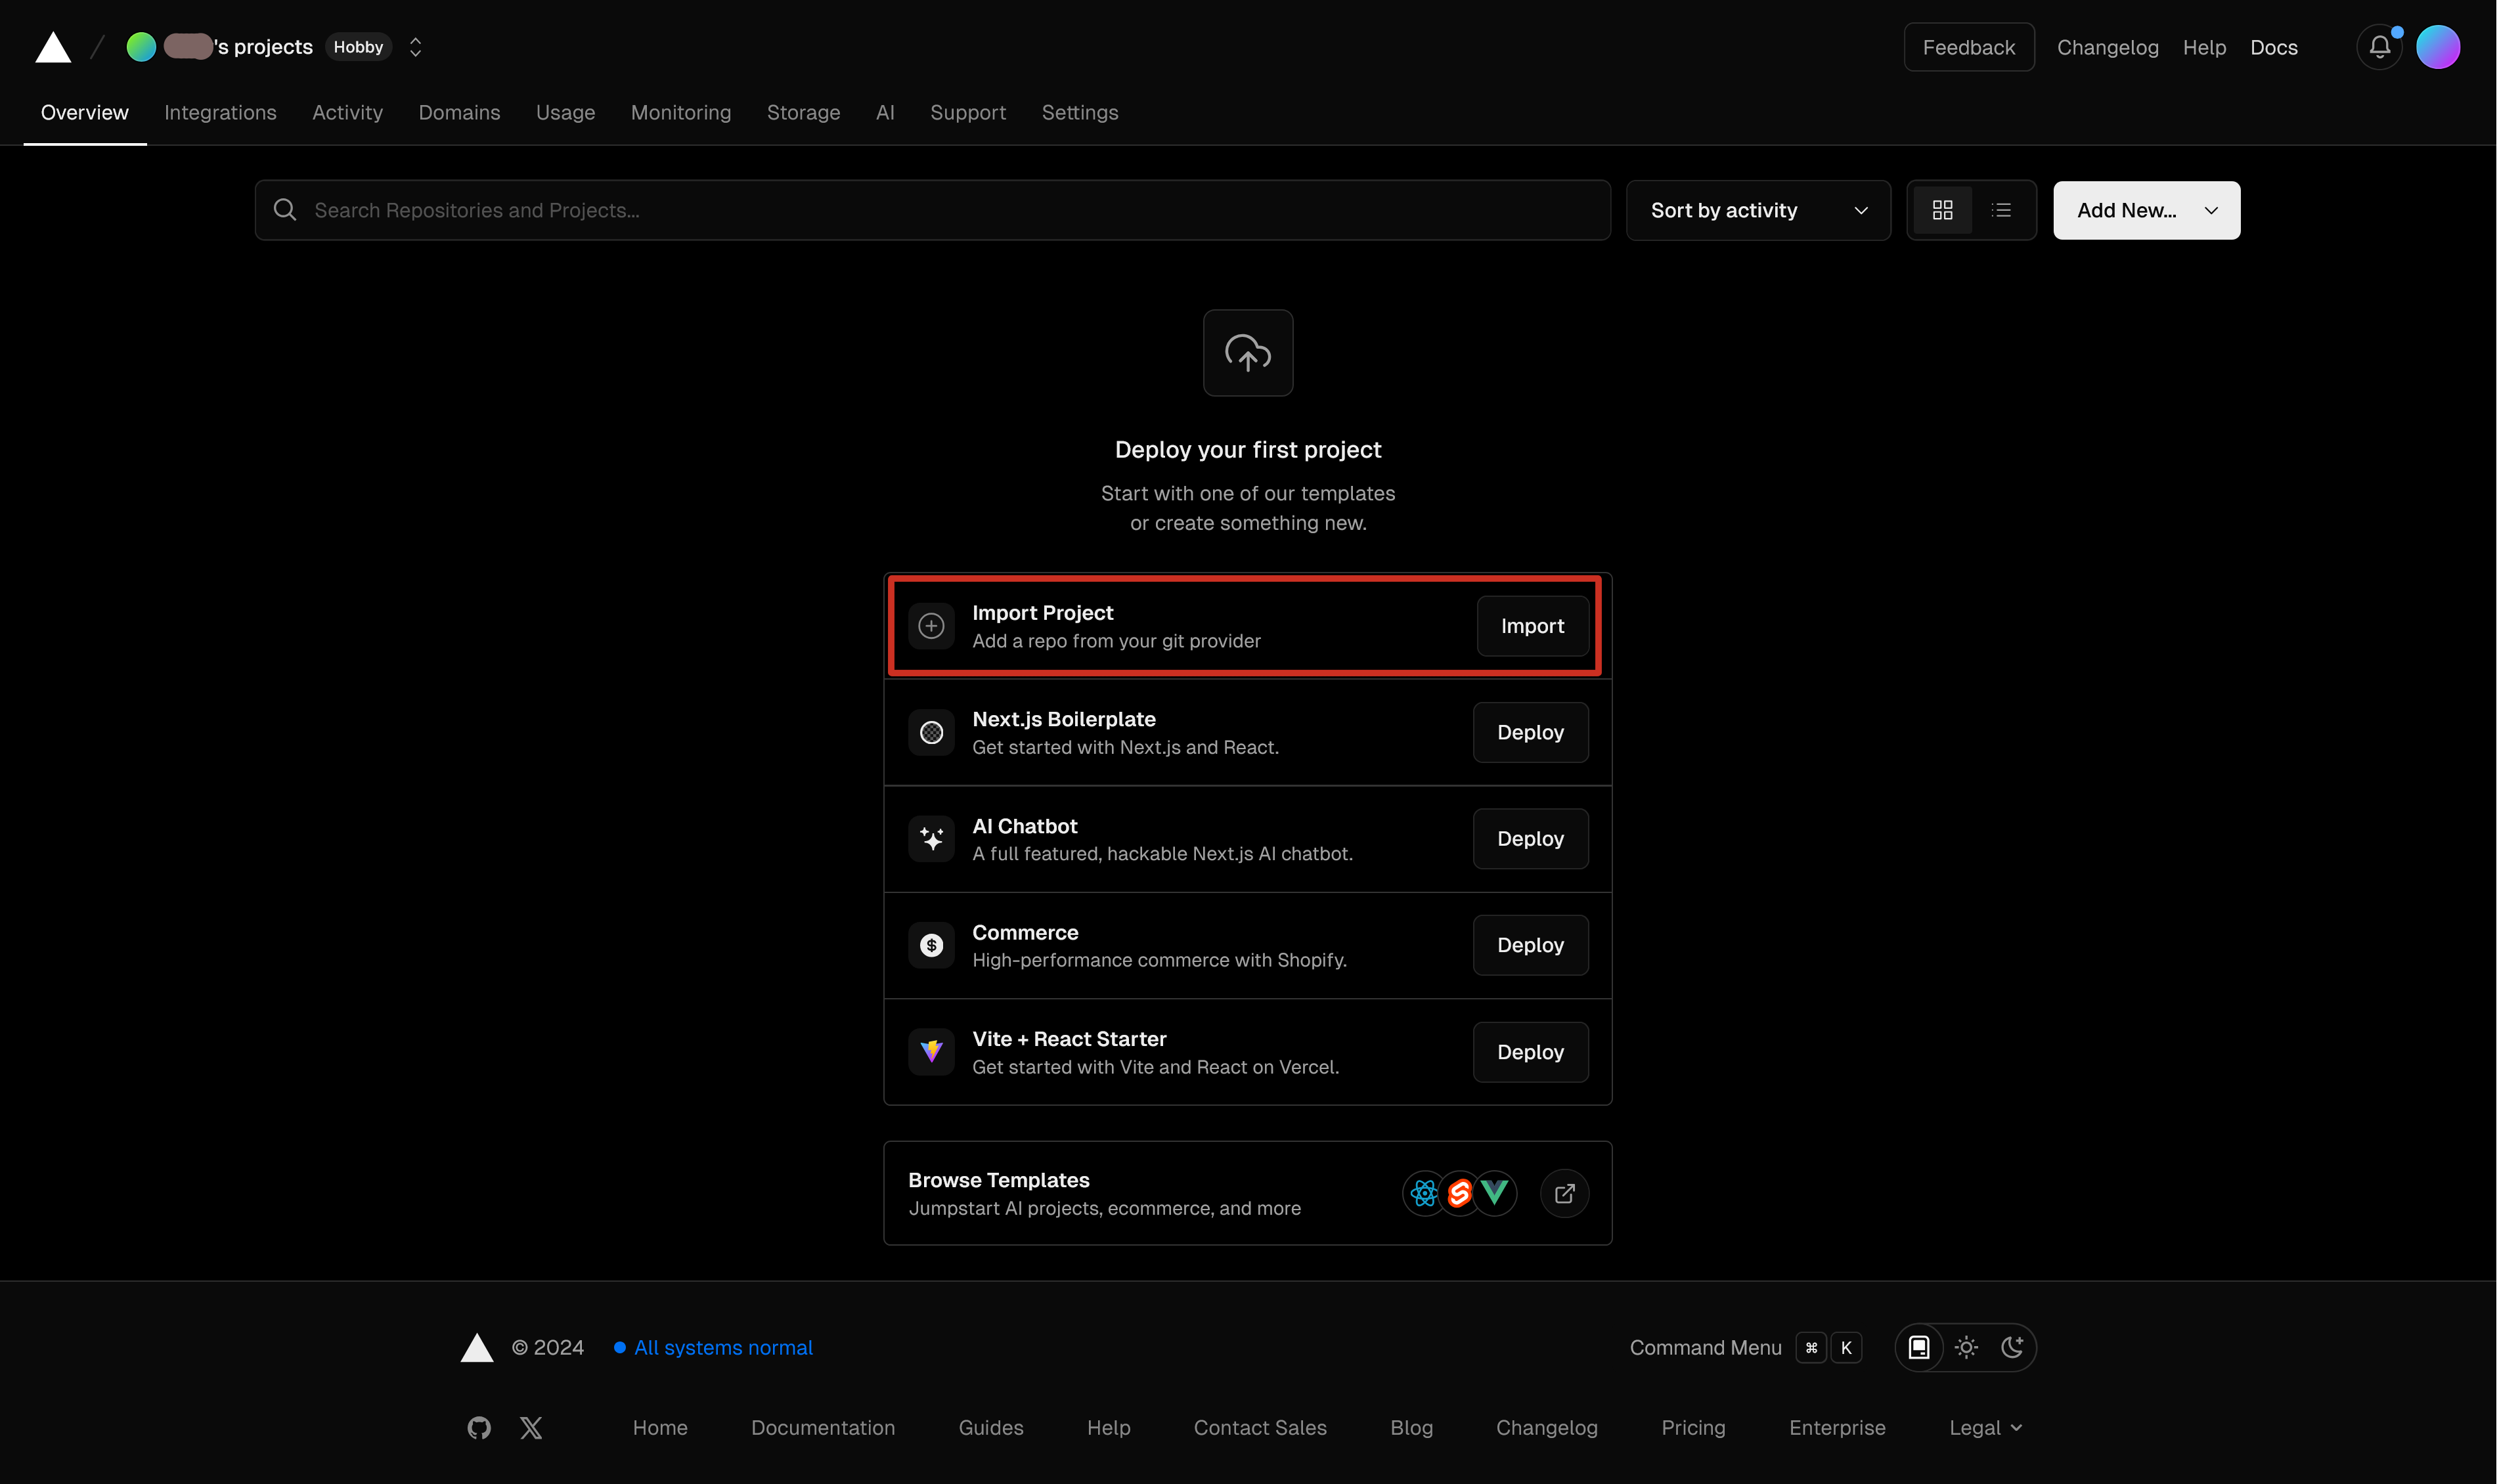Click the Import Project plus icon
The width and height of the screenshot is (2497, 1484).
(x=931, y=626)
